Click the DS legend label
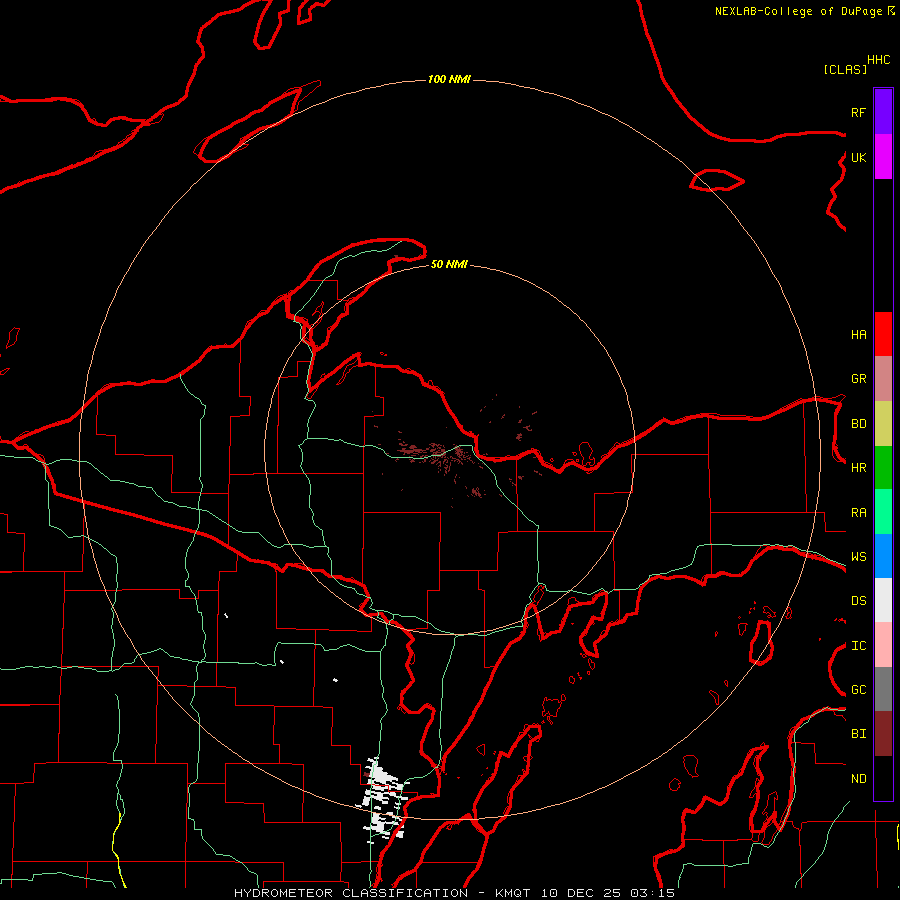Screen dimensions: 900x900 858,601
